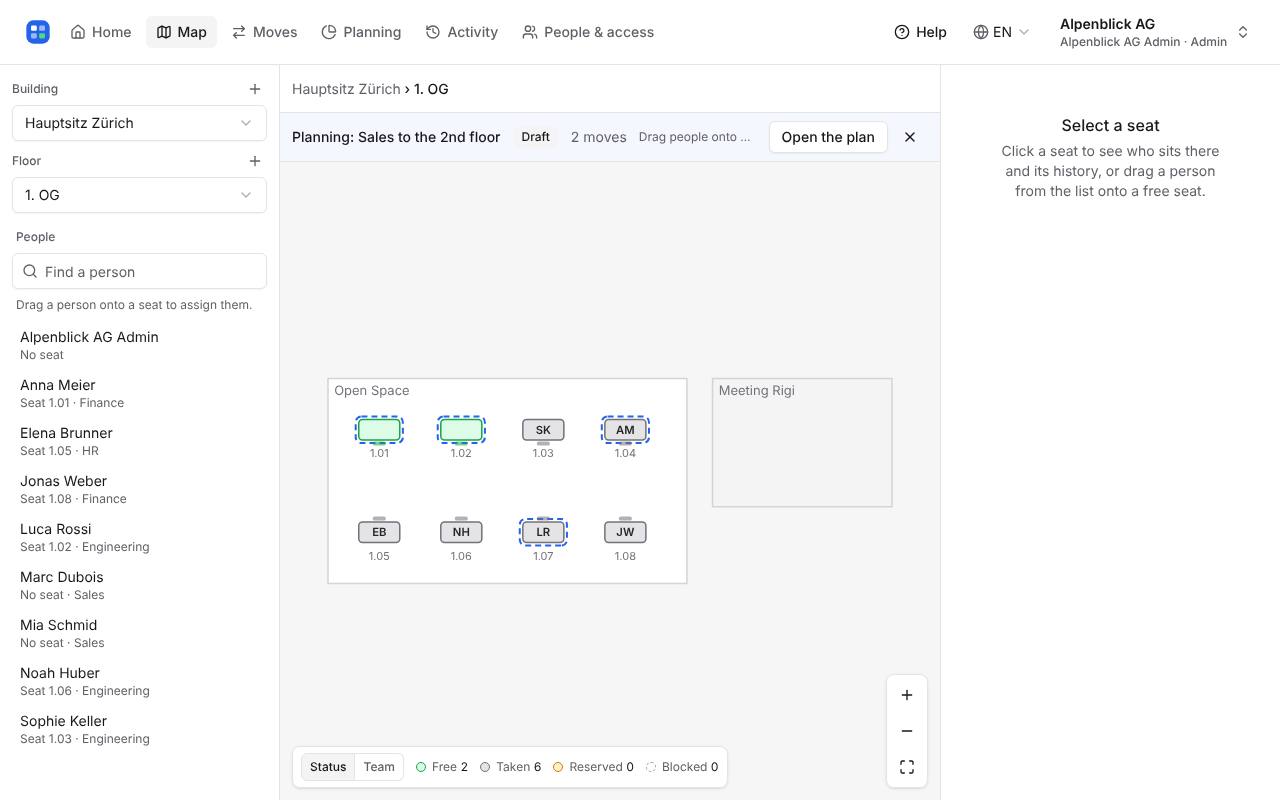Screen dimensions: 1280x800
Task: Select free seat 1.02 on the map
Action: point(461,430)
